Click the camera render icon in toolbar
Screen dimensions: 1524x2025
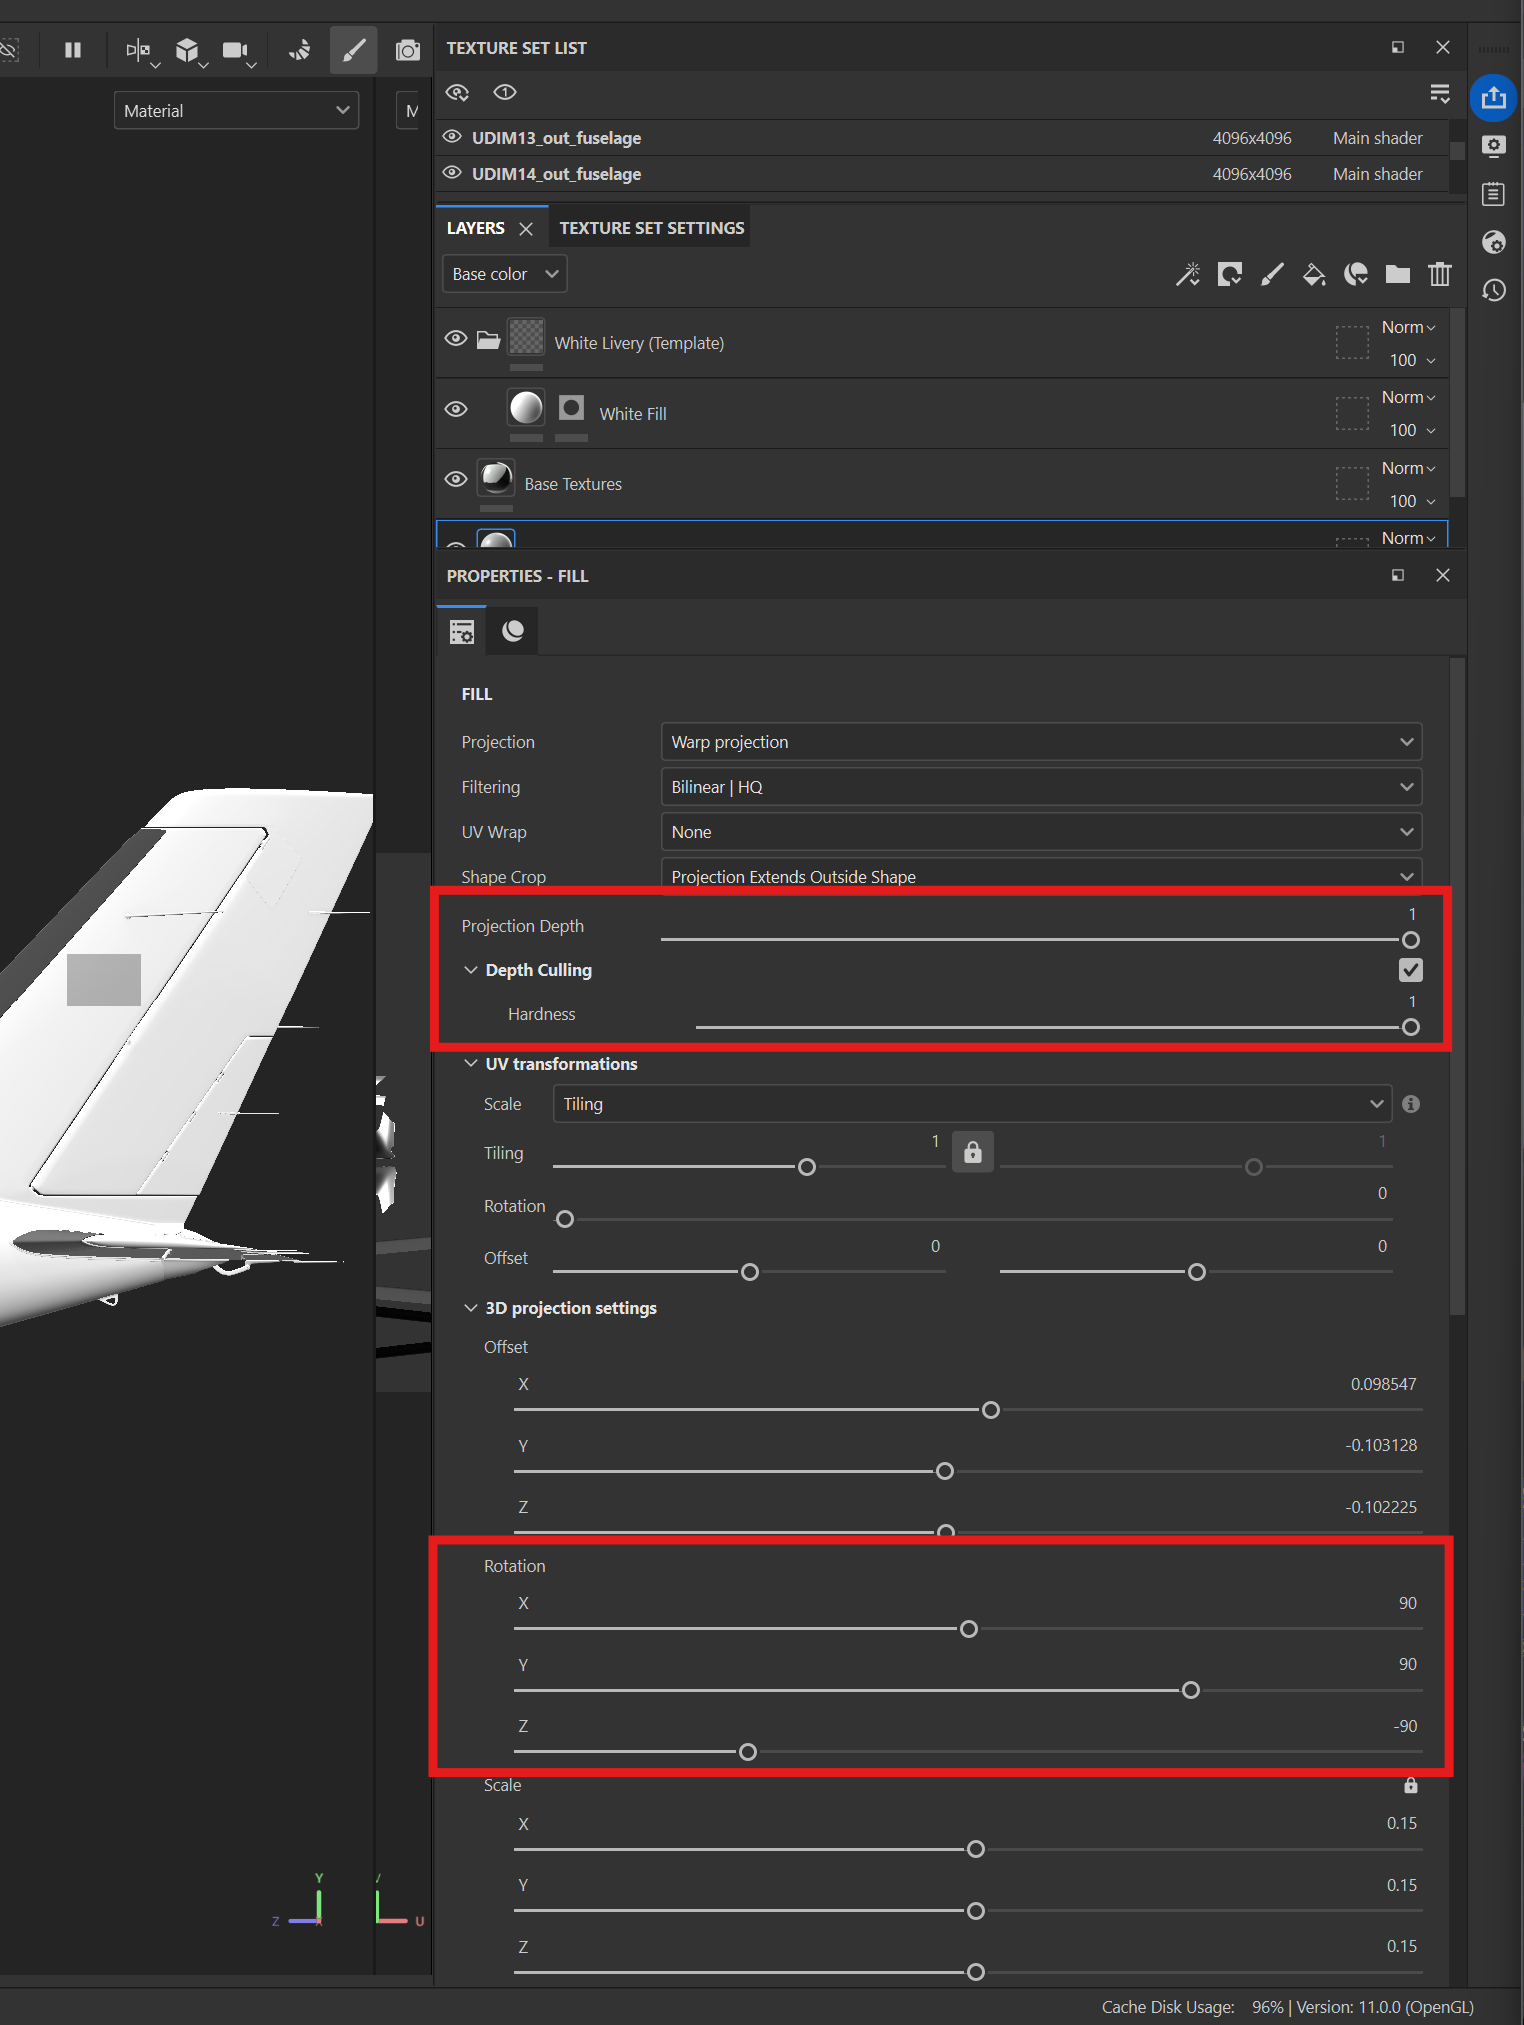(407, 50)
